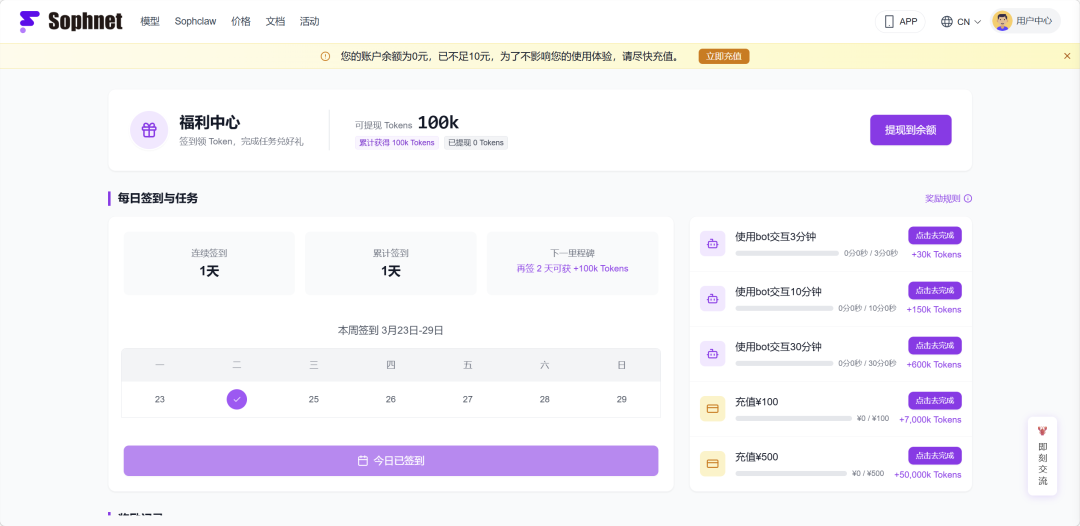This screenshot has height=526, width=1080.
Task: Open the mobile APP download button
Action: (x=900, y=21)
